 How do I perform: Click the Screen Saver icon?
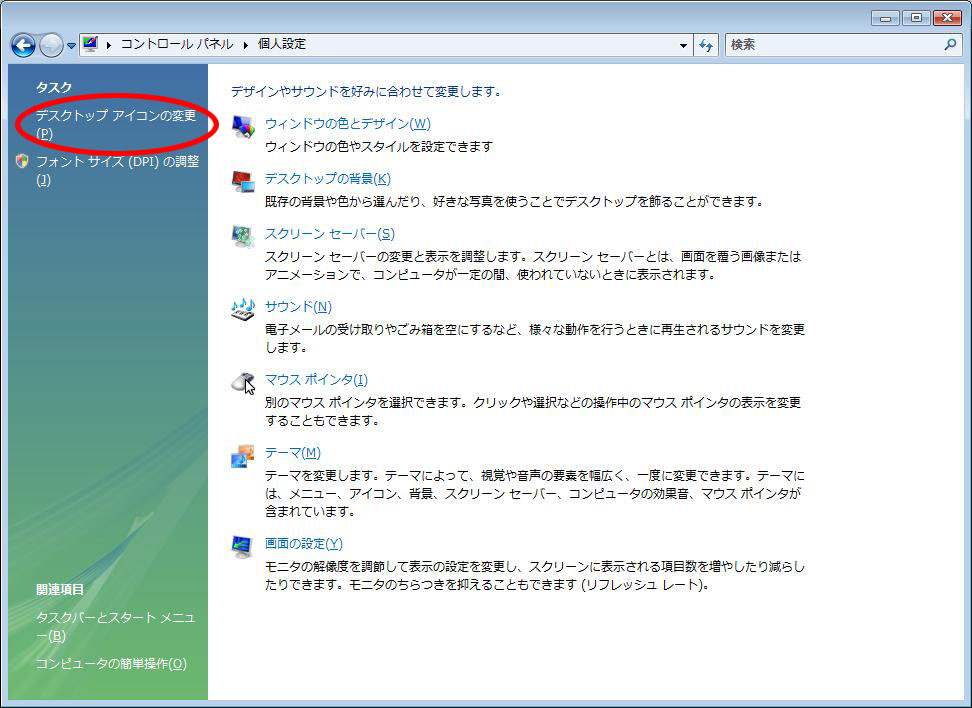pyautogui.click(x=243, y=237)
